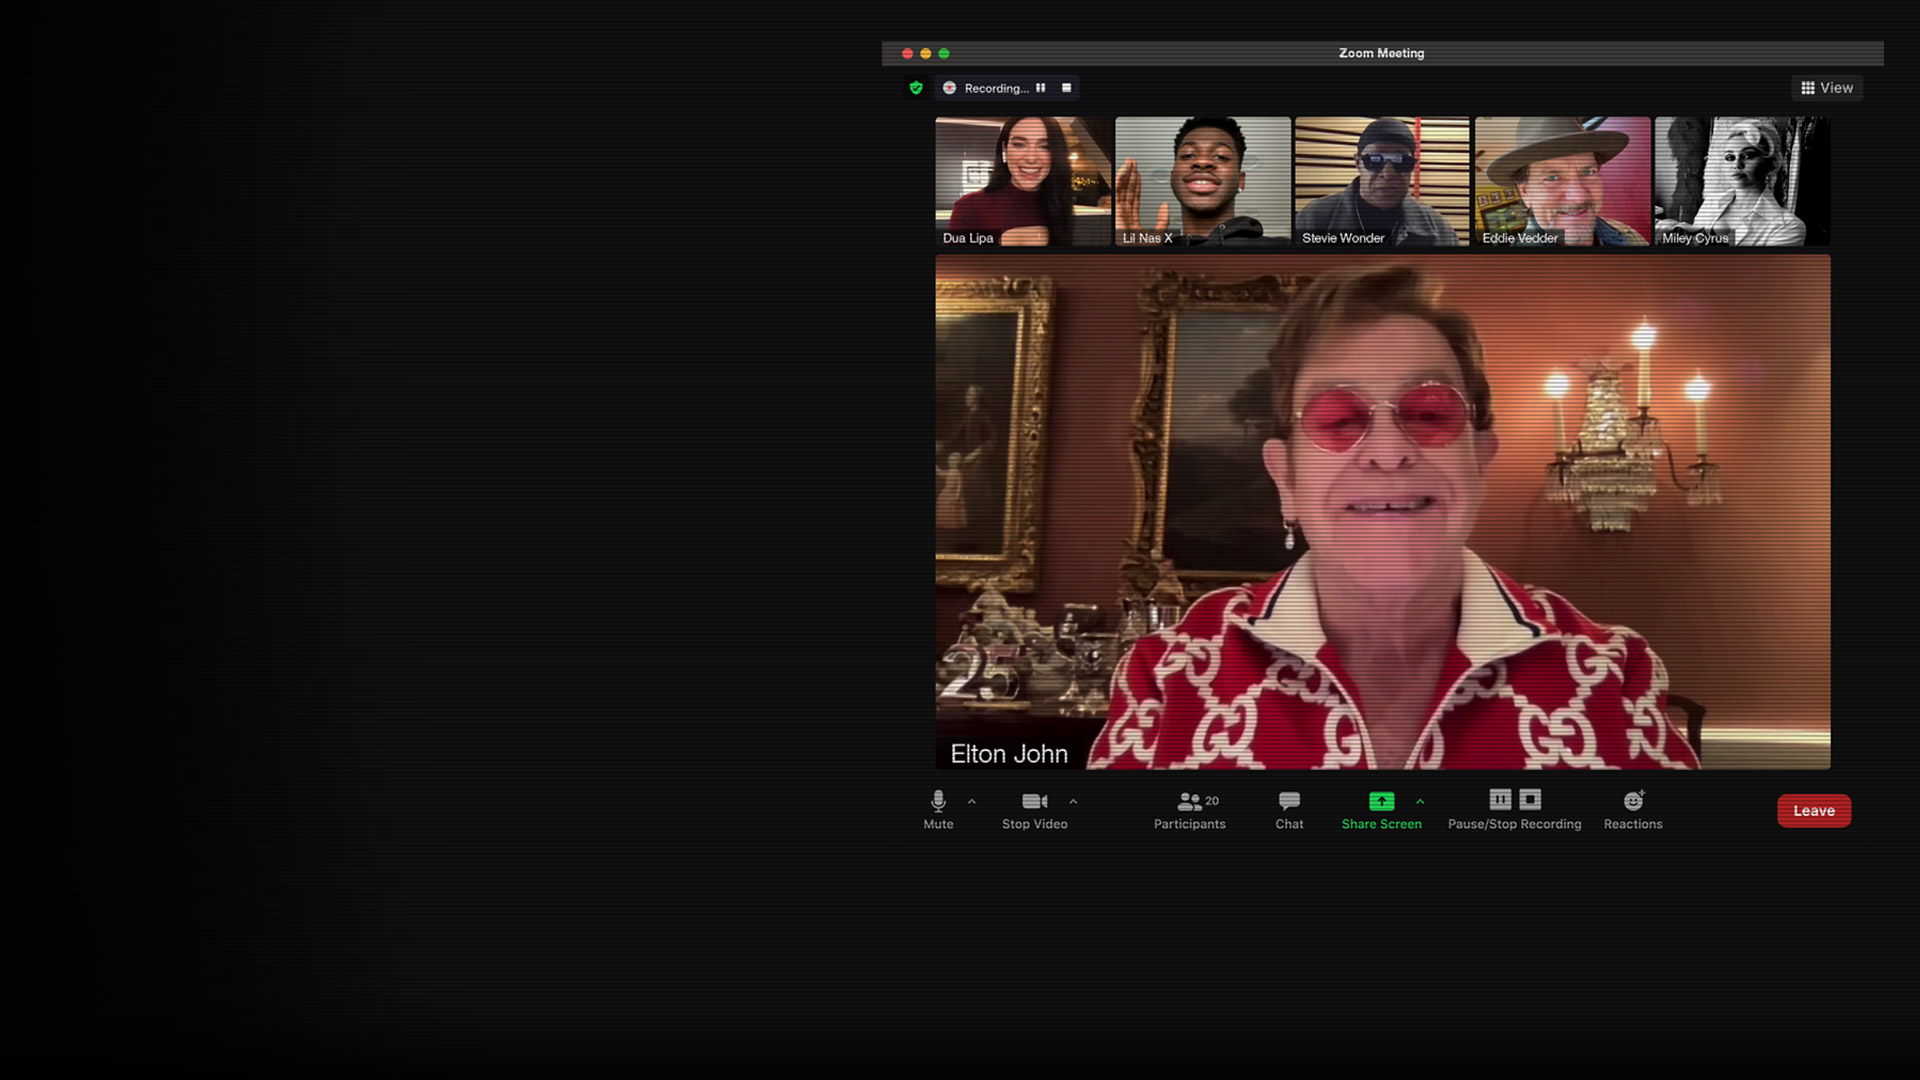Image resolution: width=1920 pixels, height=1080 pixels.
Task: Close the Zoom Meeting window
Action: [x=907, y=53]
